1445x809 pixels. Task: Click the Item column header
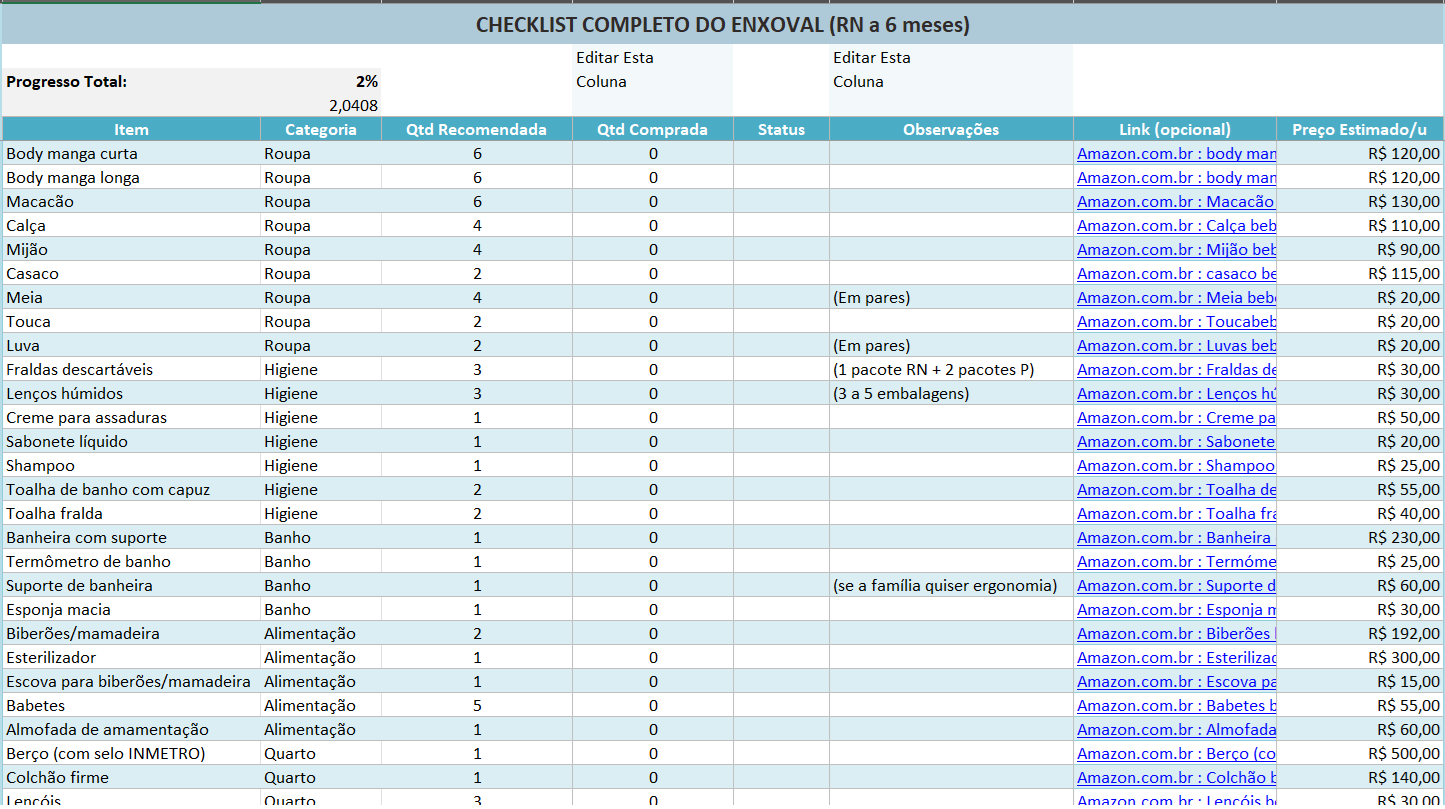129,129
